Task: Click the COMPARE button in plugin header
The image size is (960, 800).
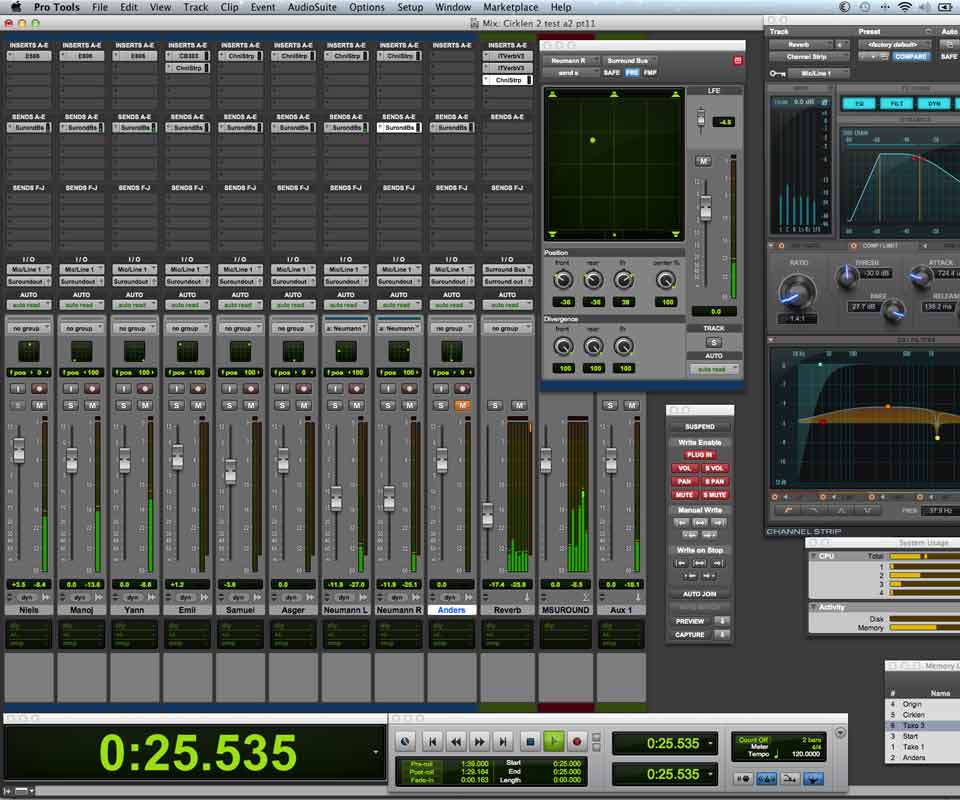Action: 910,56
